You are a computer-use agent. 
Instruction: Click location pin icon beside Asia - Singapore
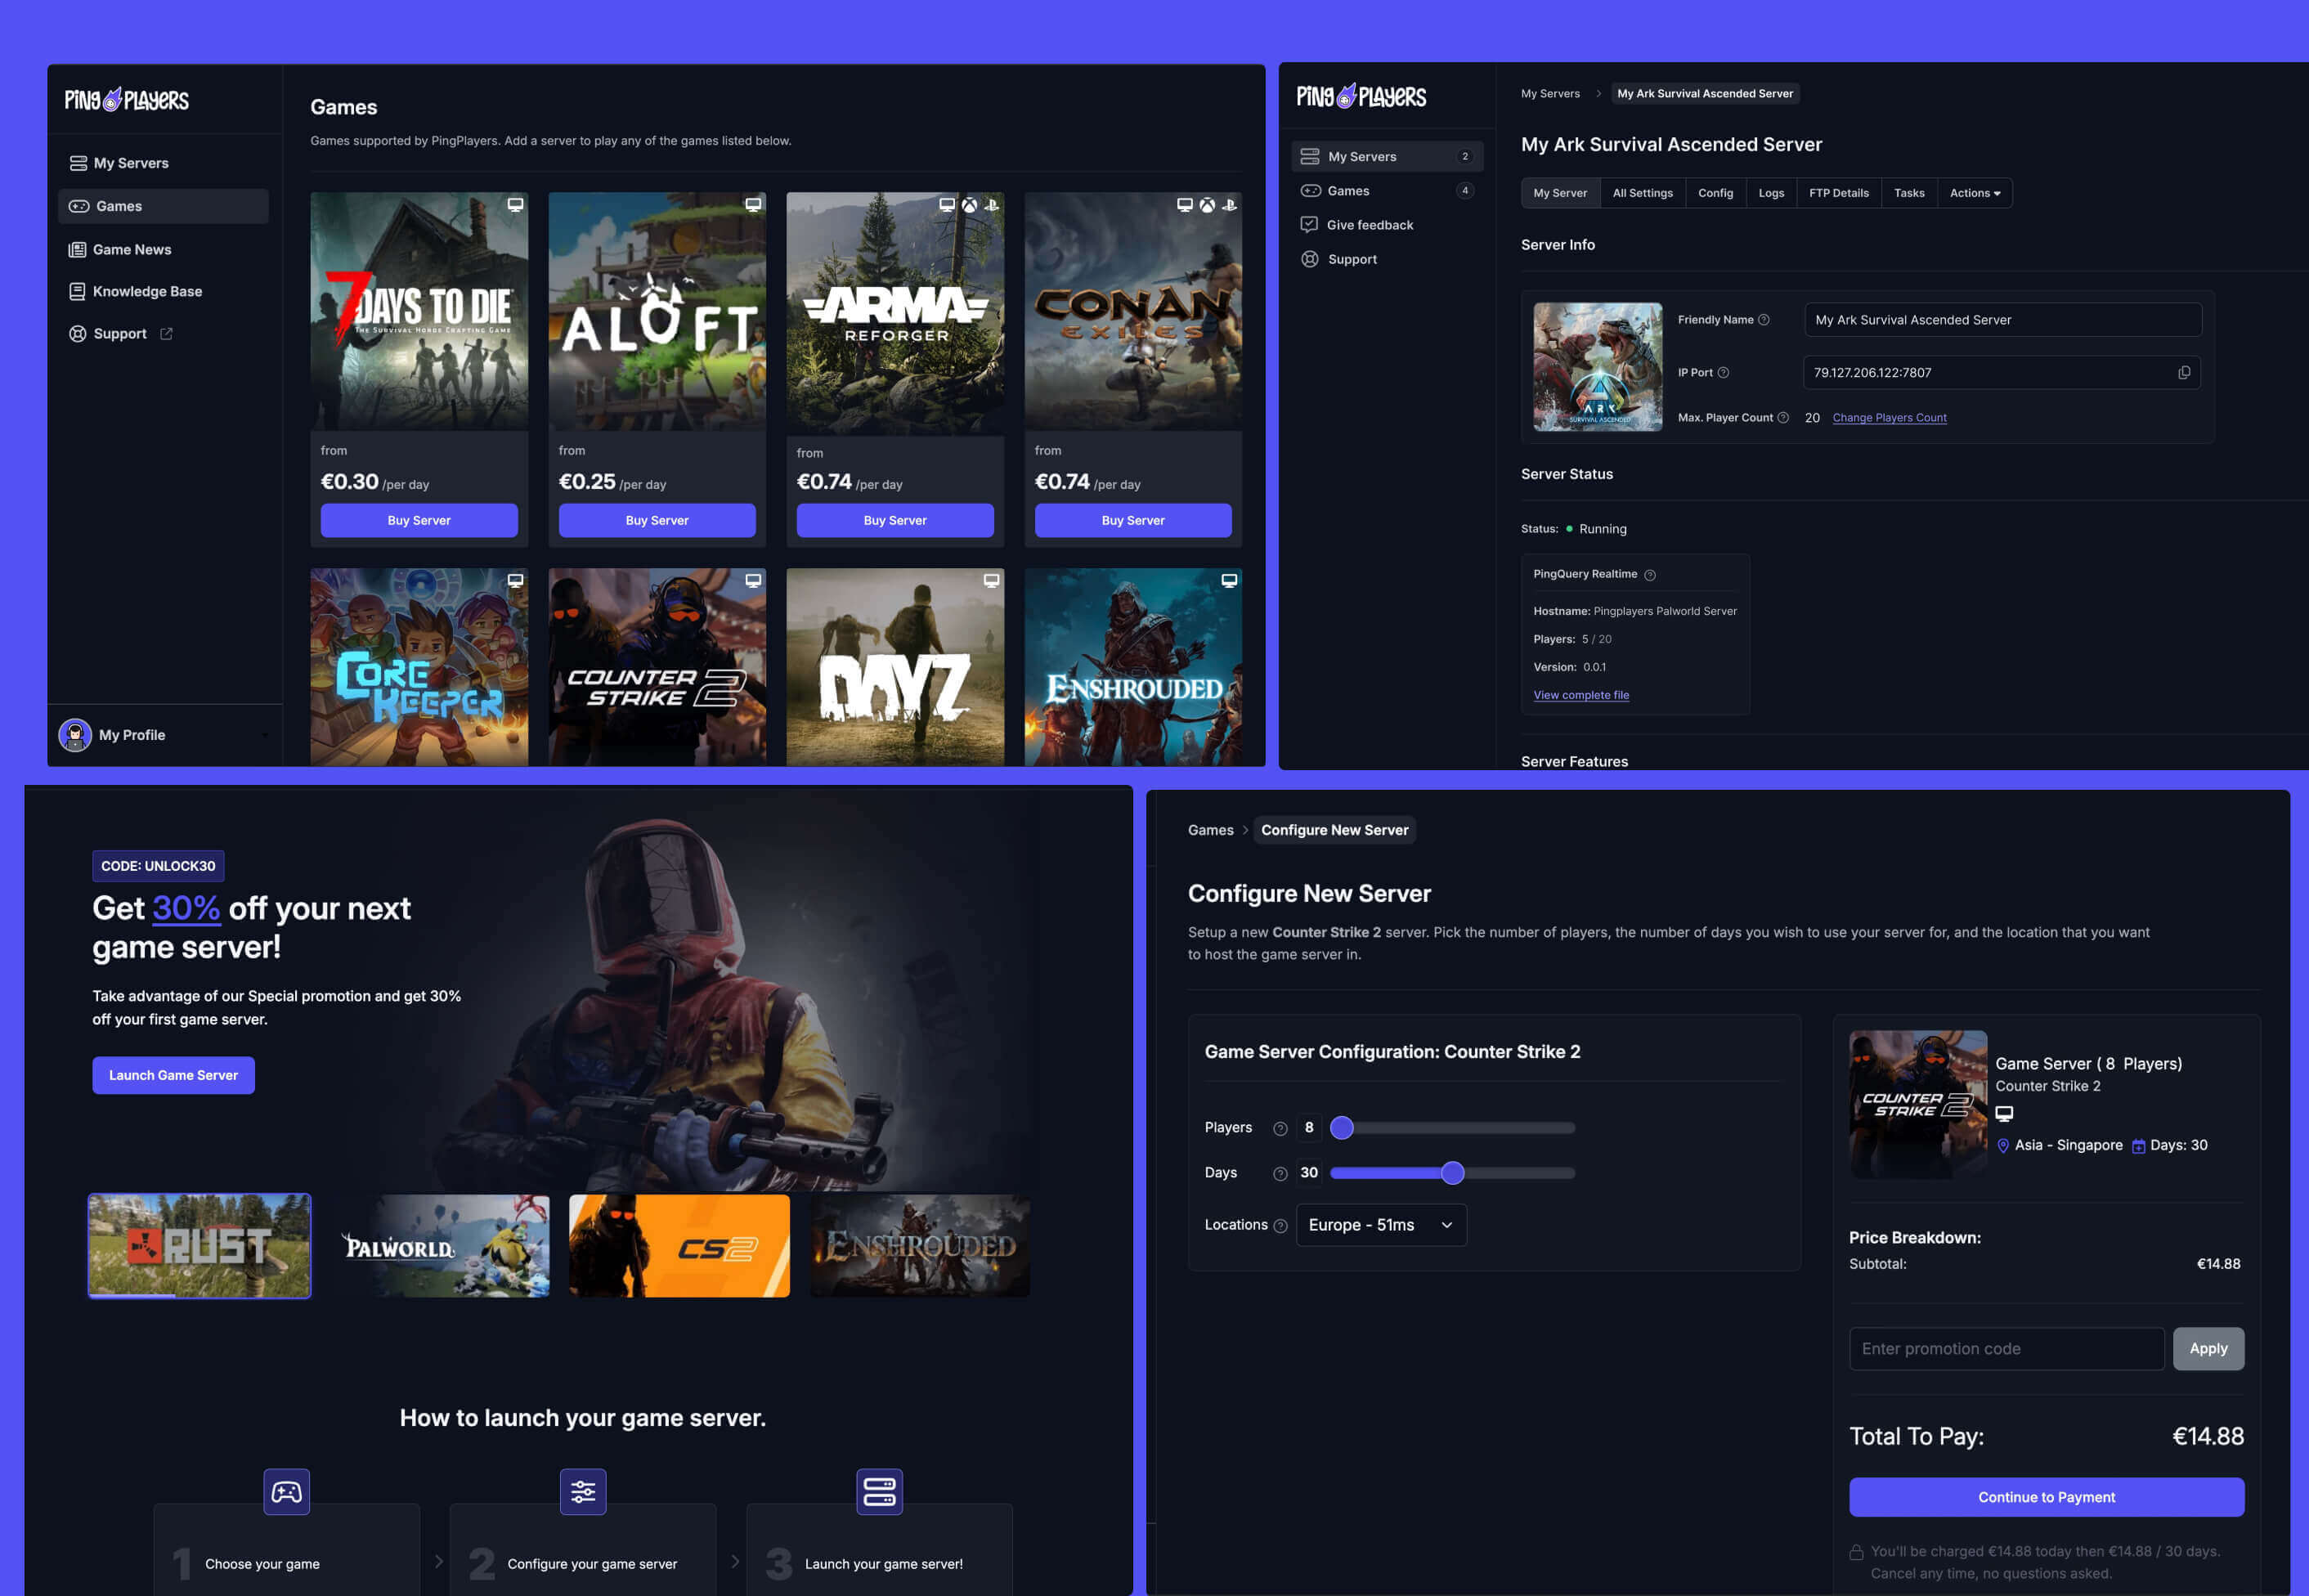coord(2003,1146)
